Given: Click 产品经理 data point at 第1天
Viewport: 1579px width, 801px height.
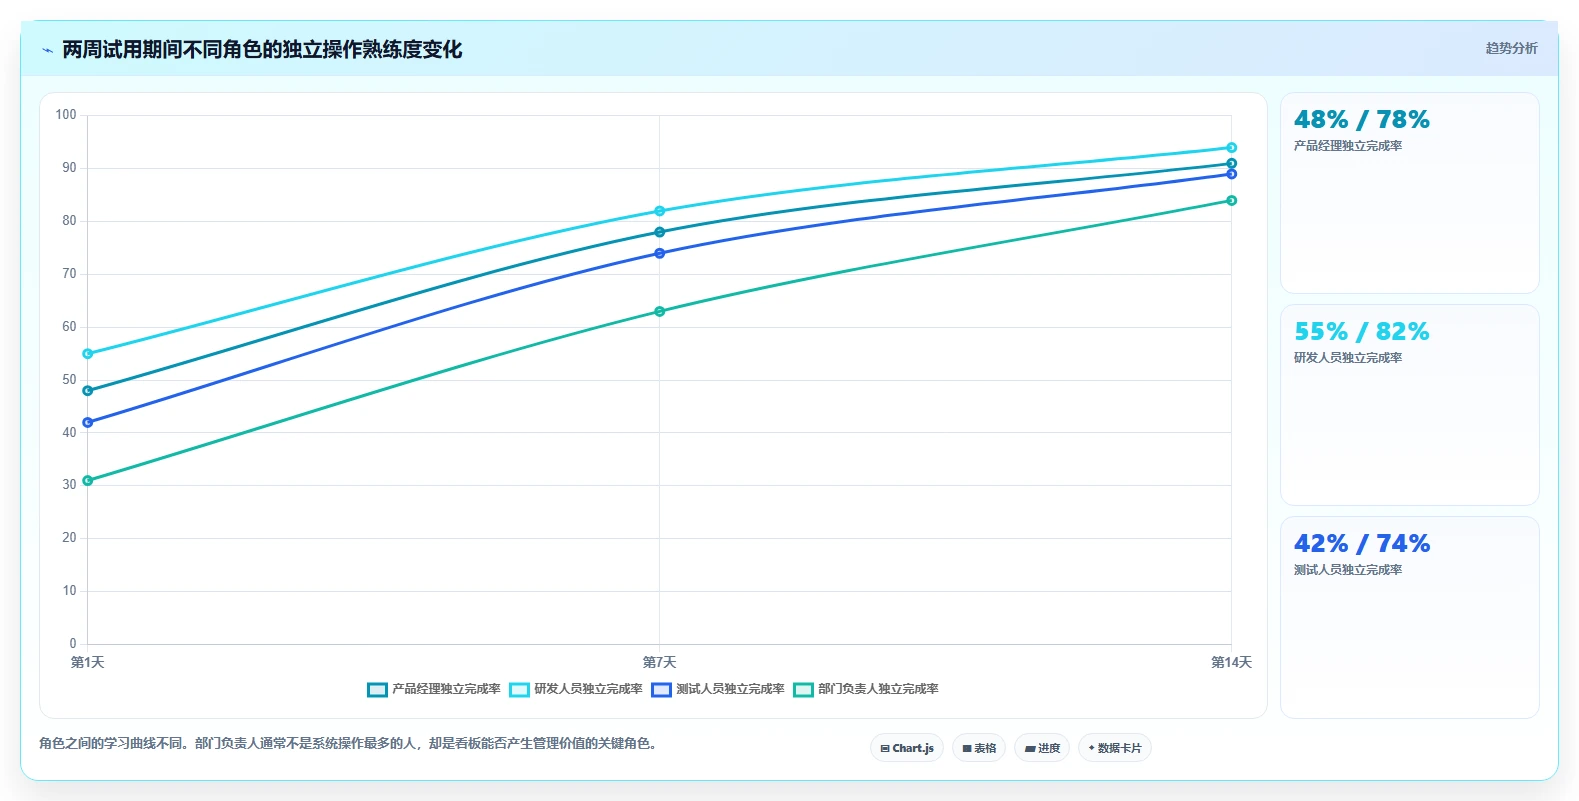Looking at the screenshot, I should (x=87, y=391).
